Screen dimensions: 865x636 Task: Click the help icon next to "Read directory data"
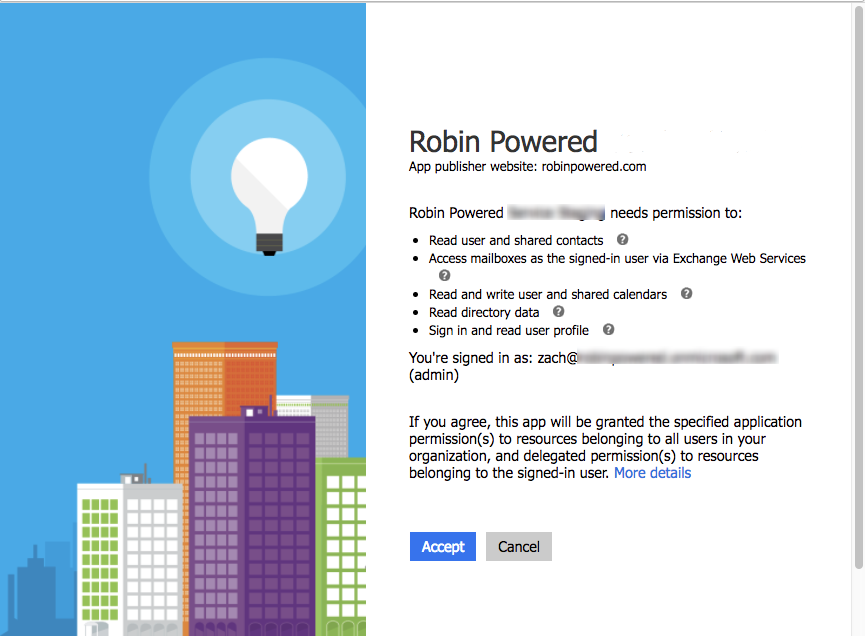558,312
